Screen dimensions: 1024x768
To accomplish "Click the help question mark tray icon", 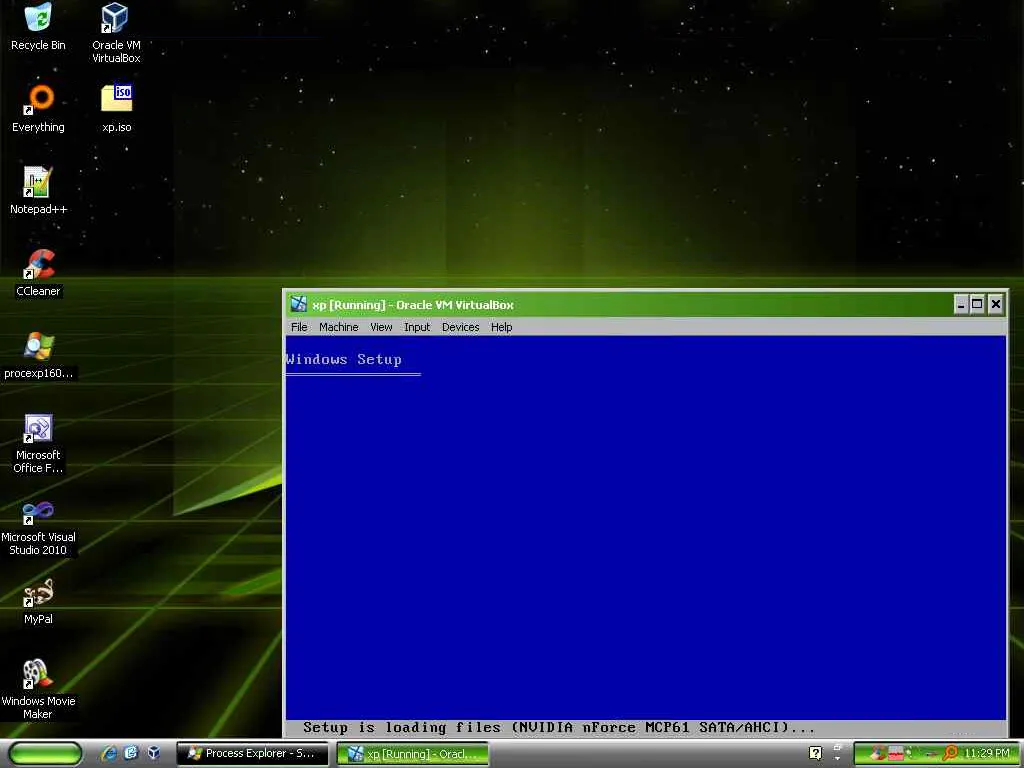I will point(815,753).
